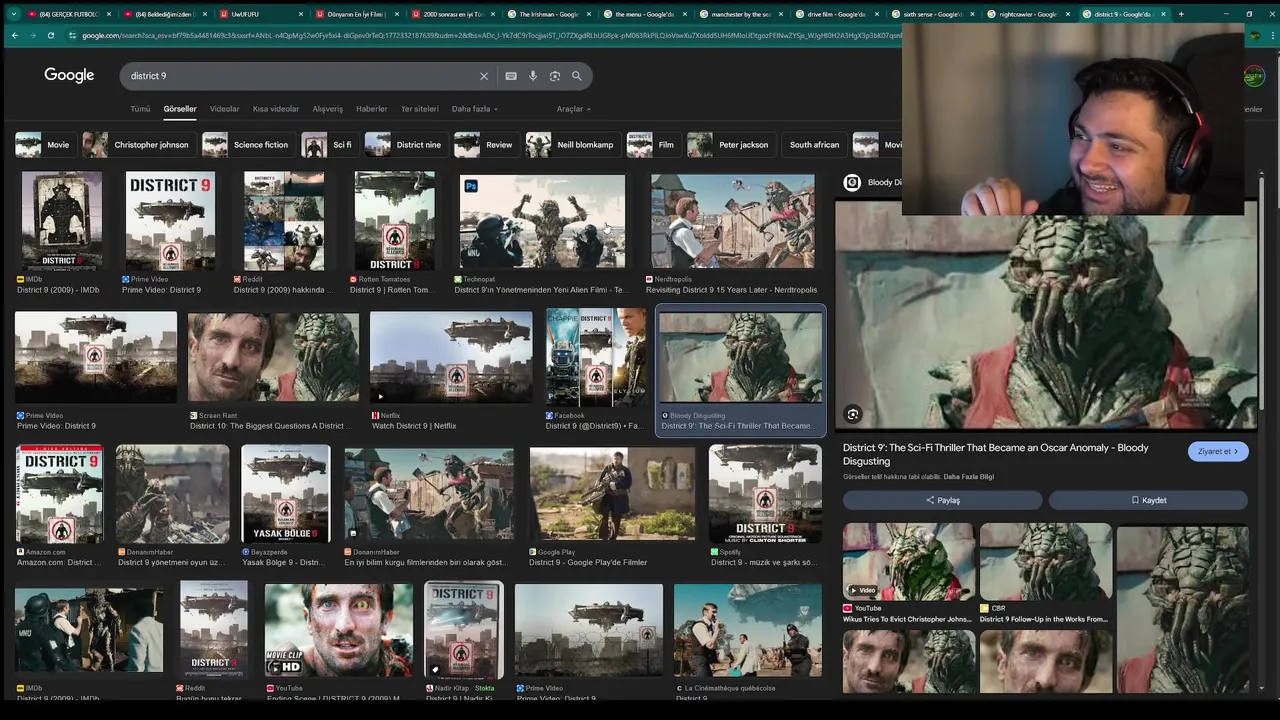
Task: Open the CBR 'District 9 Follow-Up' related image
Action: pos(1046,561)
